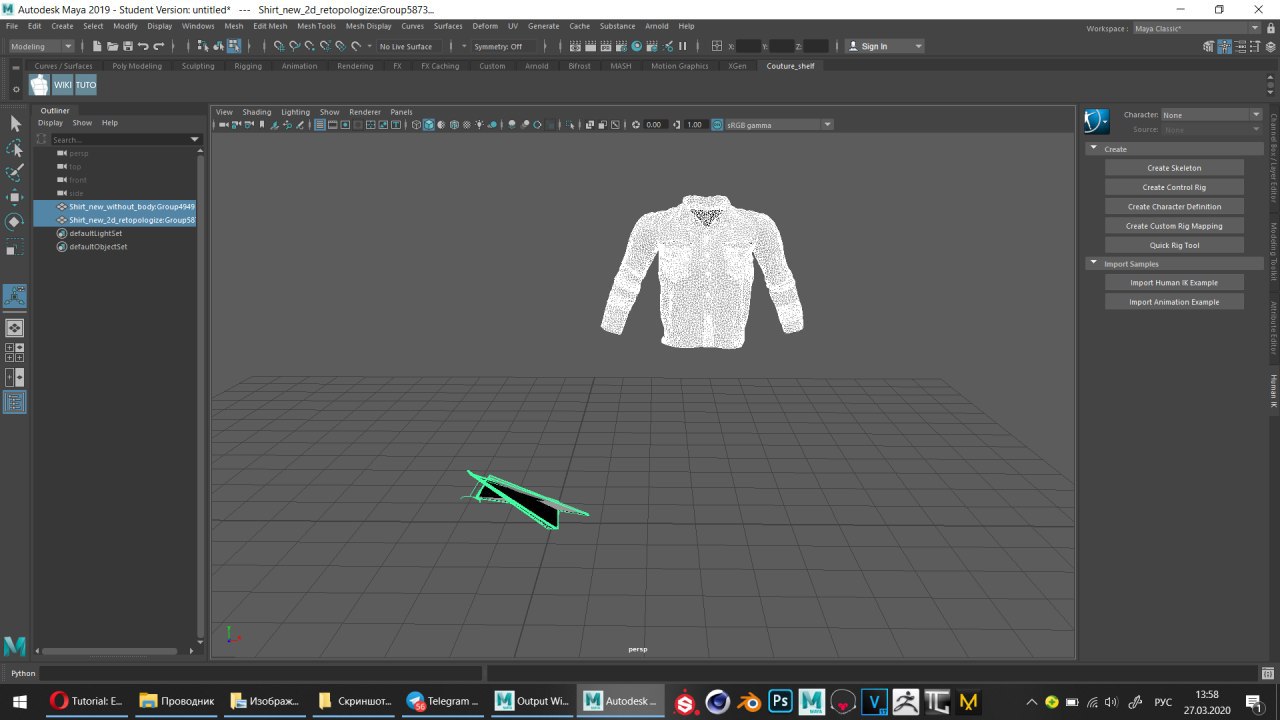Open Opera Tutorial window in taskbar
1280x720 pixels.
[x=87, y=701]
